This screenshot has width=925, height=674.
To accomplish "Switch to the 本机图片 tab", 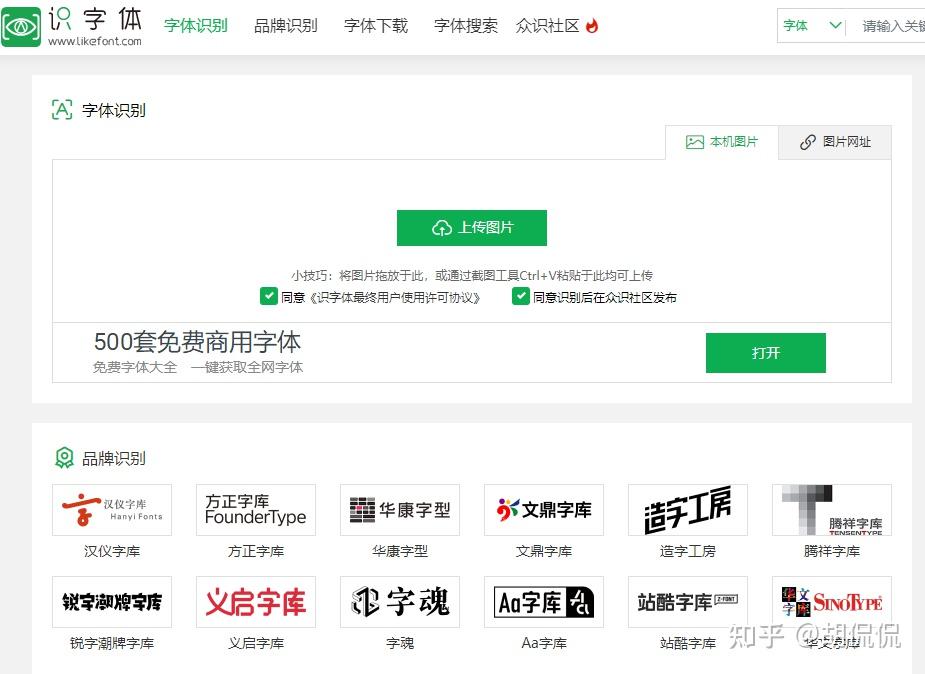I will [x=722, y=142].
